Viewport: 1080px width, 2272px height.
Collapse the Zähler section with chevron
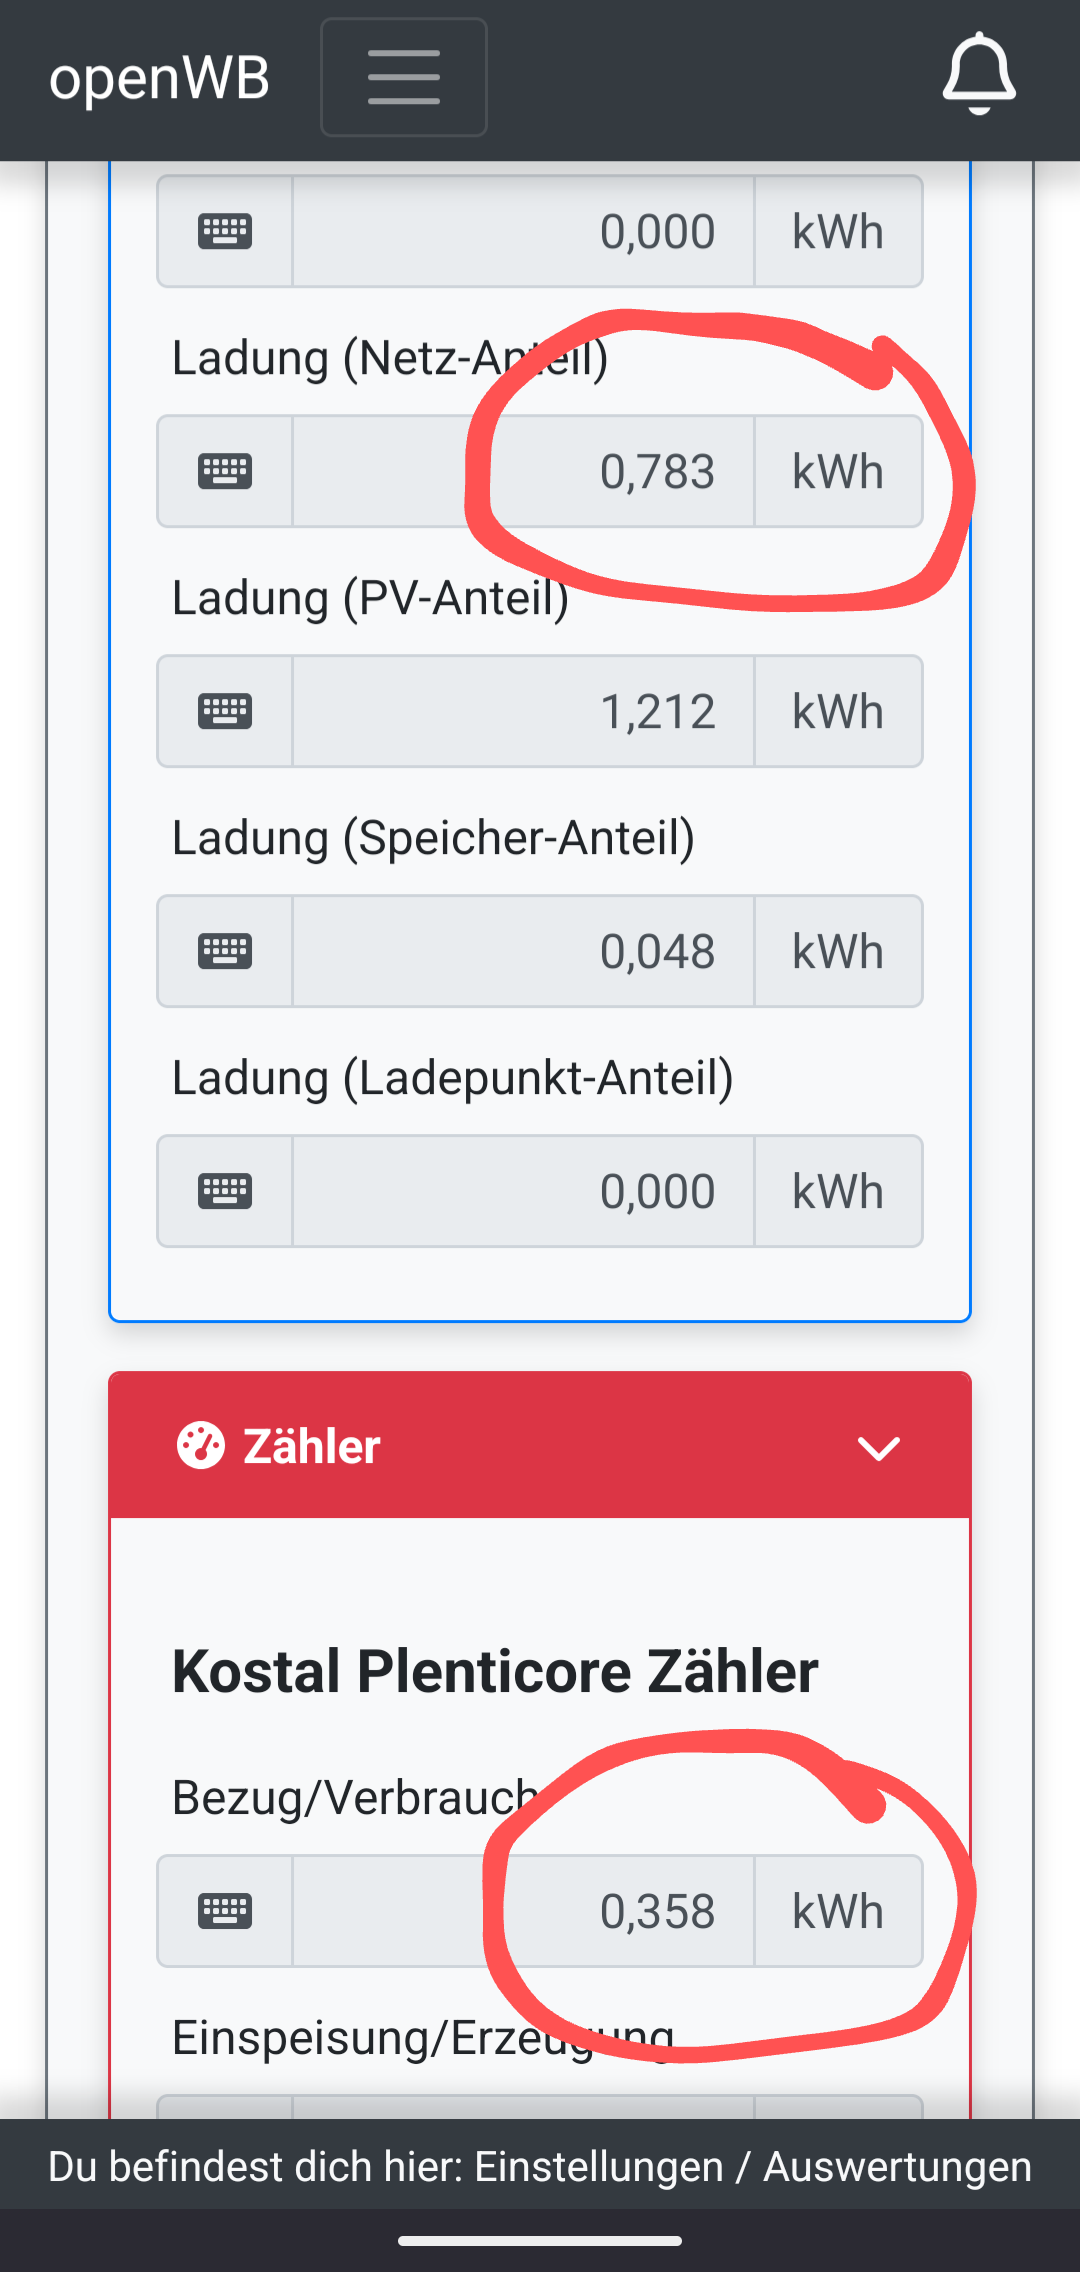pyautogui.click(x=879, y=1447)
